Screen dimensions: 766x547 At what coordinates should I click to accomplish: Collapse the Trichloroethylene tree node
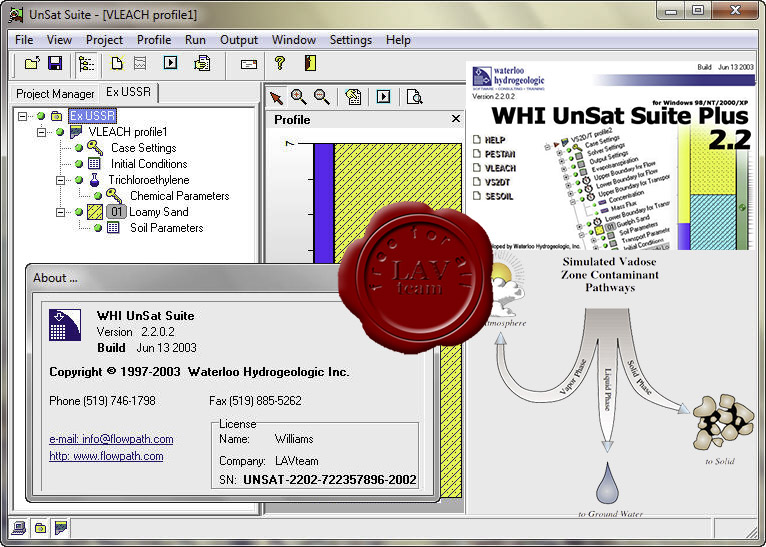click(61, 180)
